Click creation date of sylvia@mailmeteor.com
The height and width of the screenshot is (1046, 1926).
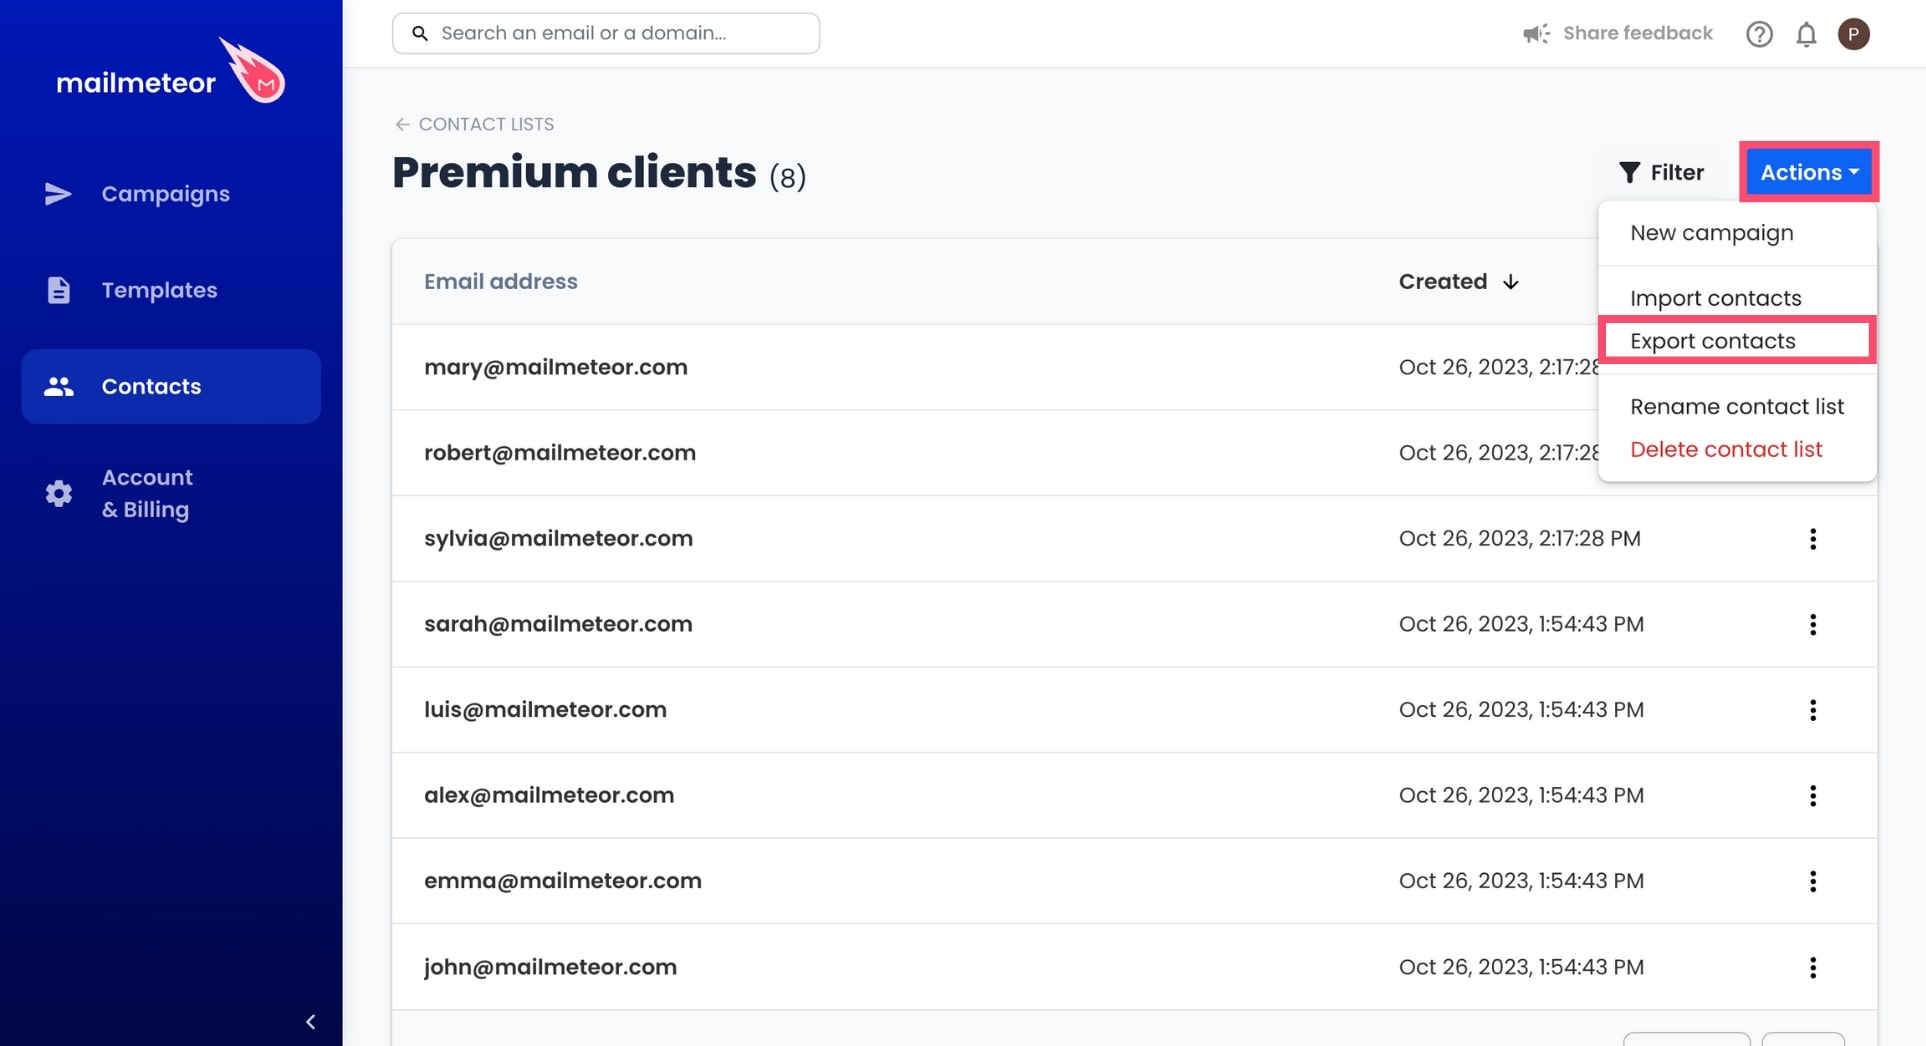1519,539
